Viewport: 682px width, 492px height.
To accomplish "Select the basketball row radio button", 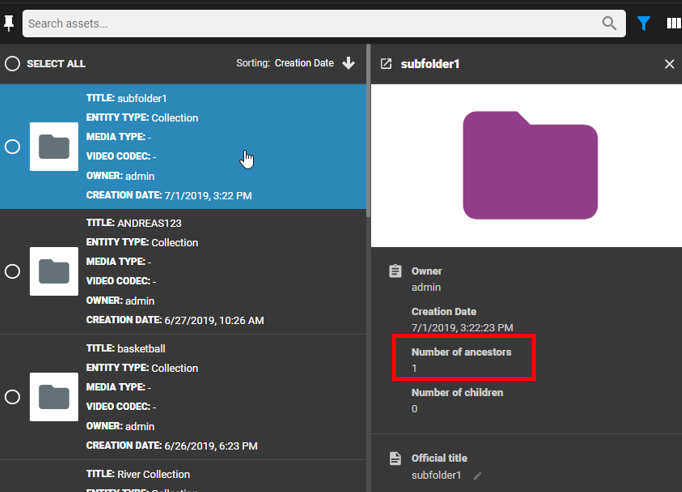I will coord(12,397).
